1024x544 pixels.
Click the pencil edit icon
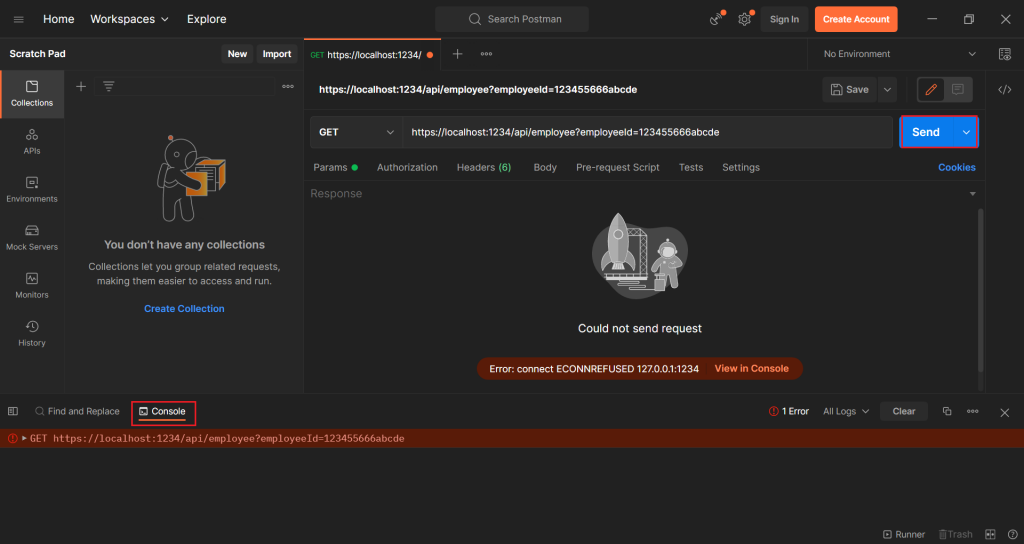931,89
